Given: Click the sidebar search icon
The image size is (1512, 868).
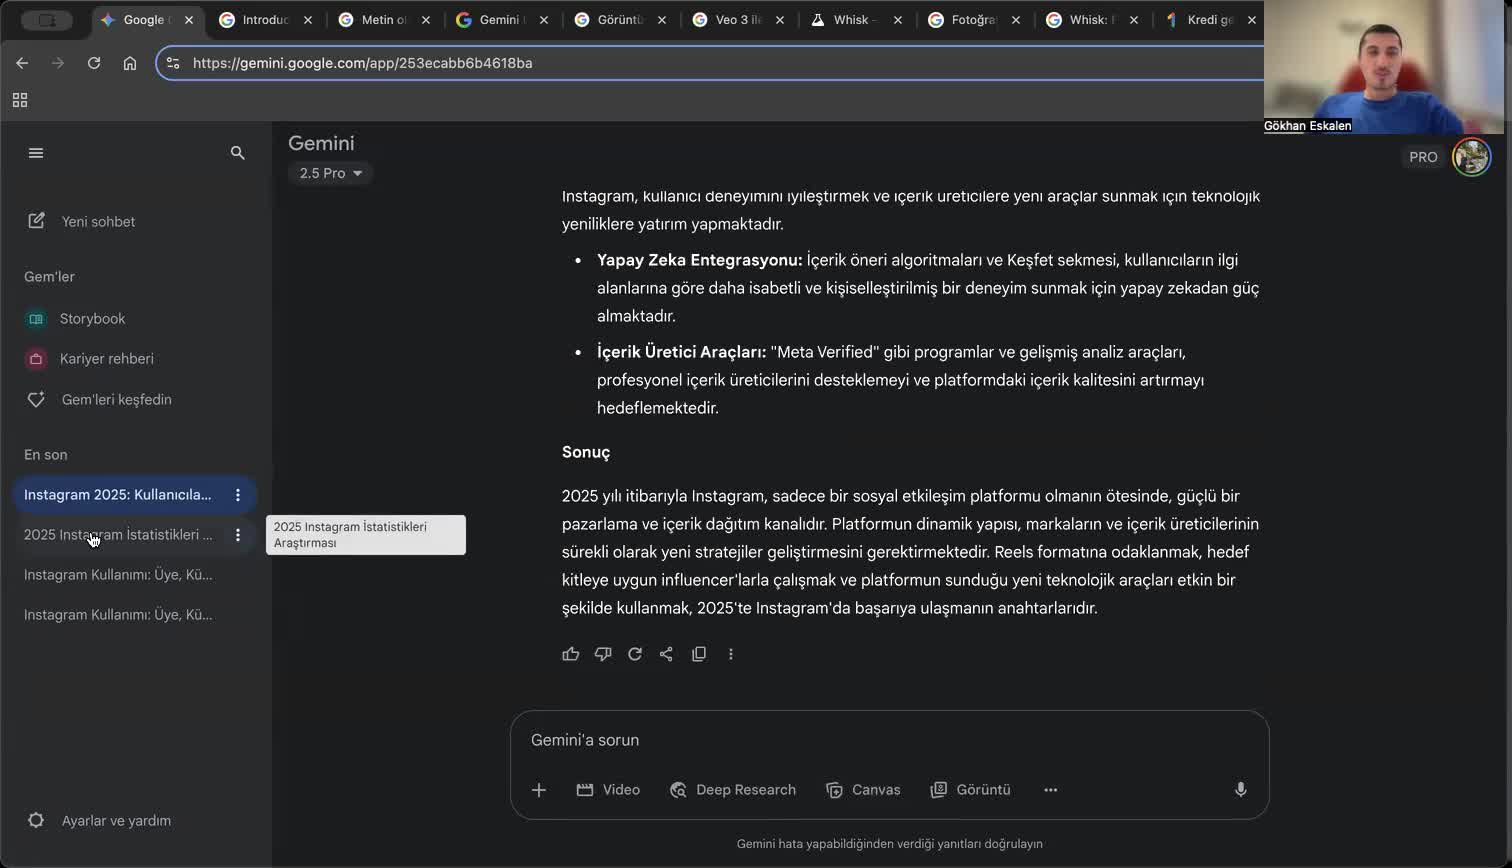Looking at the screenshot, I should pos(237,153).
